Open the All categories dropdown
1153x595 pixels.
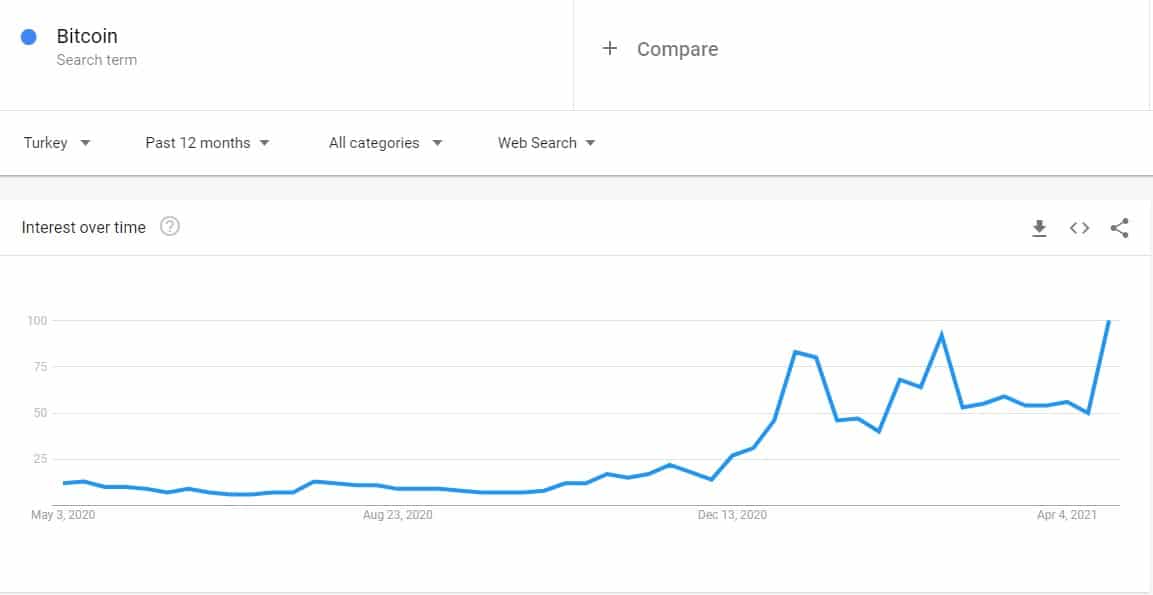click(x=386, y=143)
